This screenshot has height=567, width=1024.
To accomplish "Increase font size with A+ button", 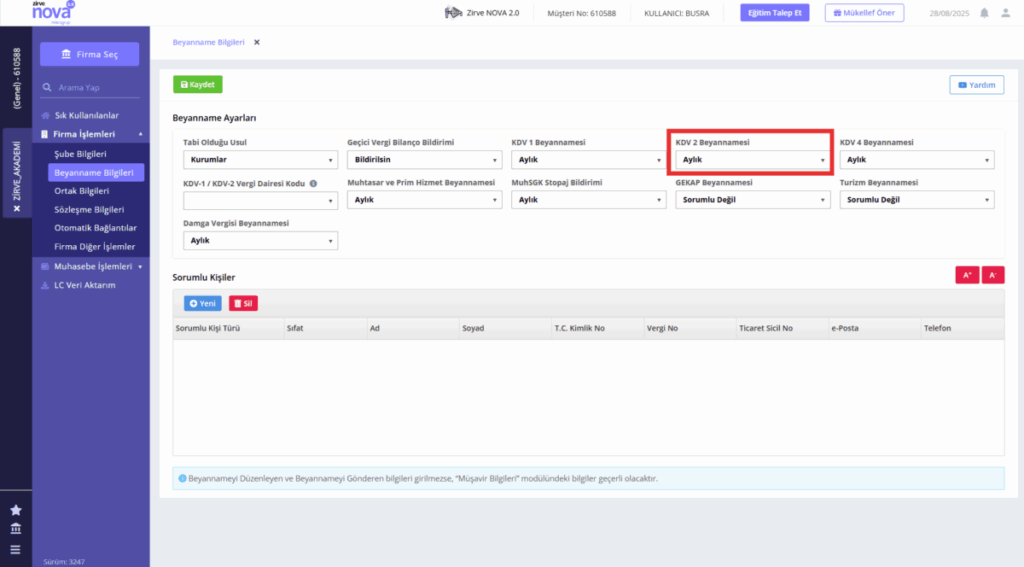I will [x=967, y=275].
